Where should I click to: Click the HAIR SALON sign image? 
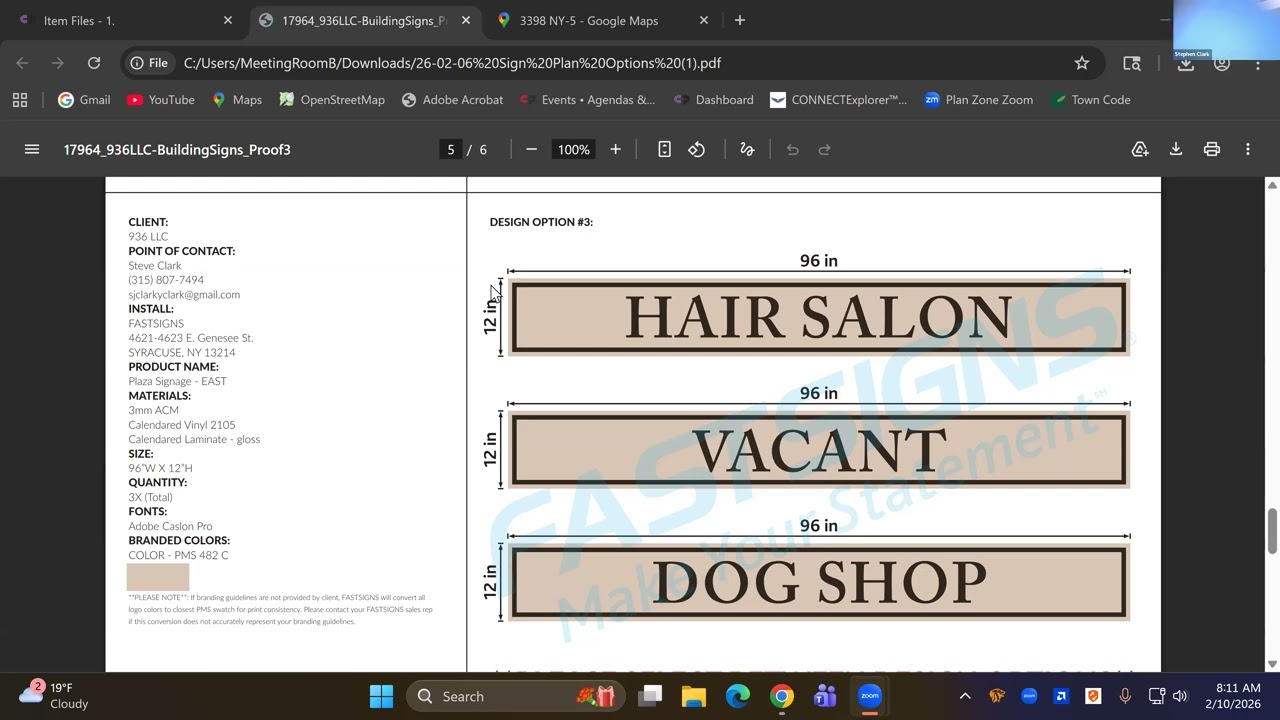[819, 318]
